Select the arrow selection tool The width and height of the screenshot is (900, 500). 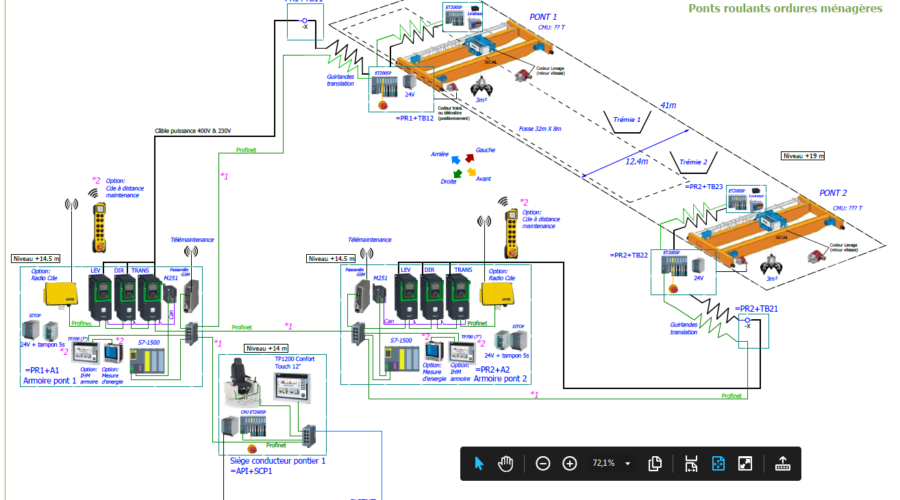479,463
